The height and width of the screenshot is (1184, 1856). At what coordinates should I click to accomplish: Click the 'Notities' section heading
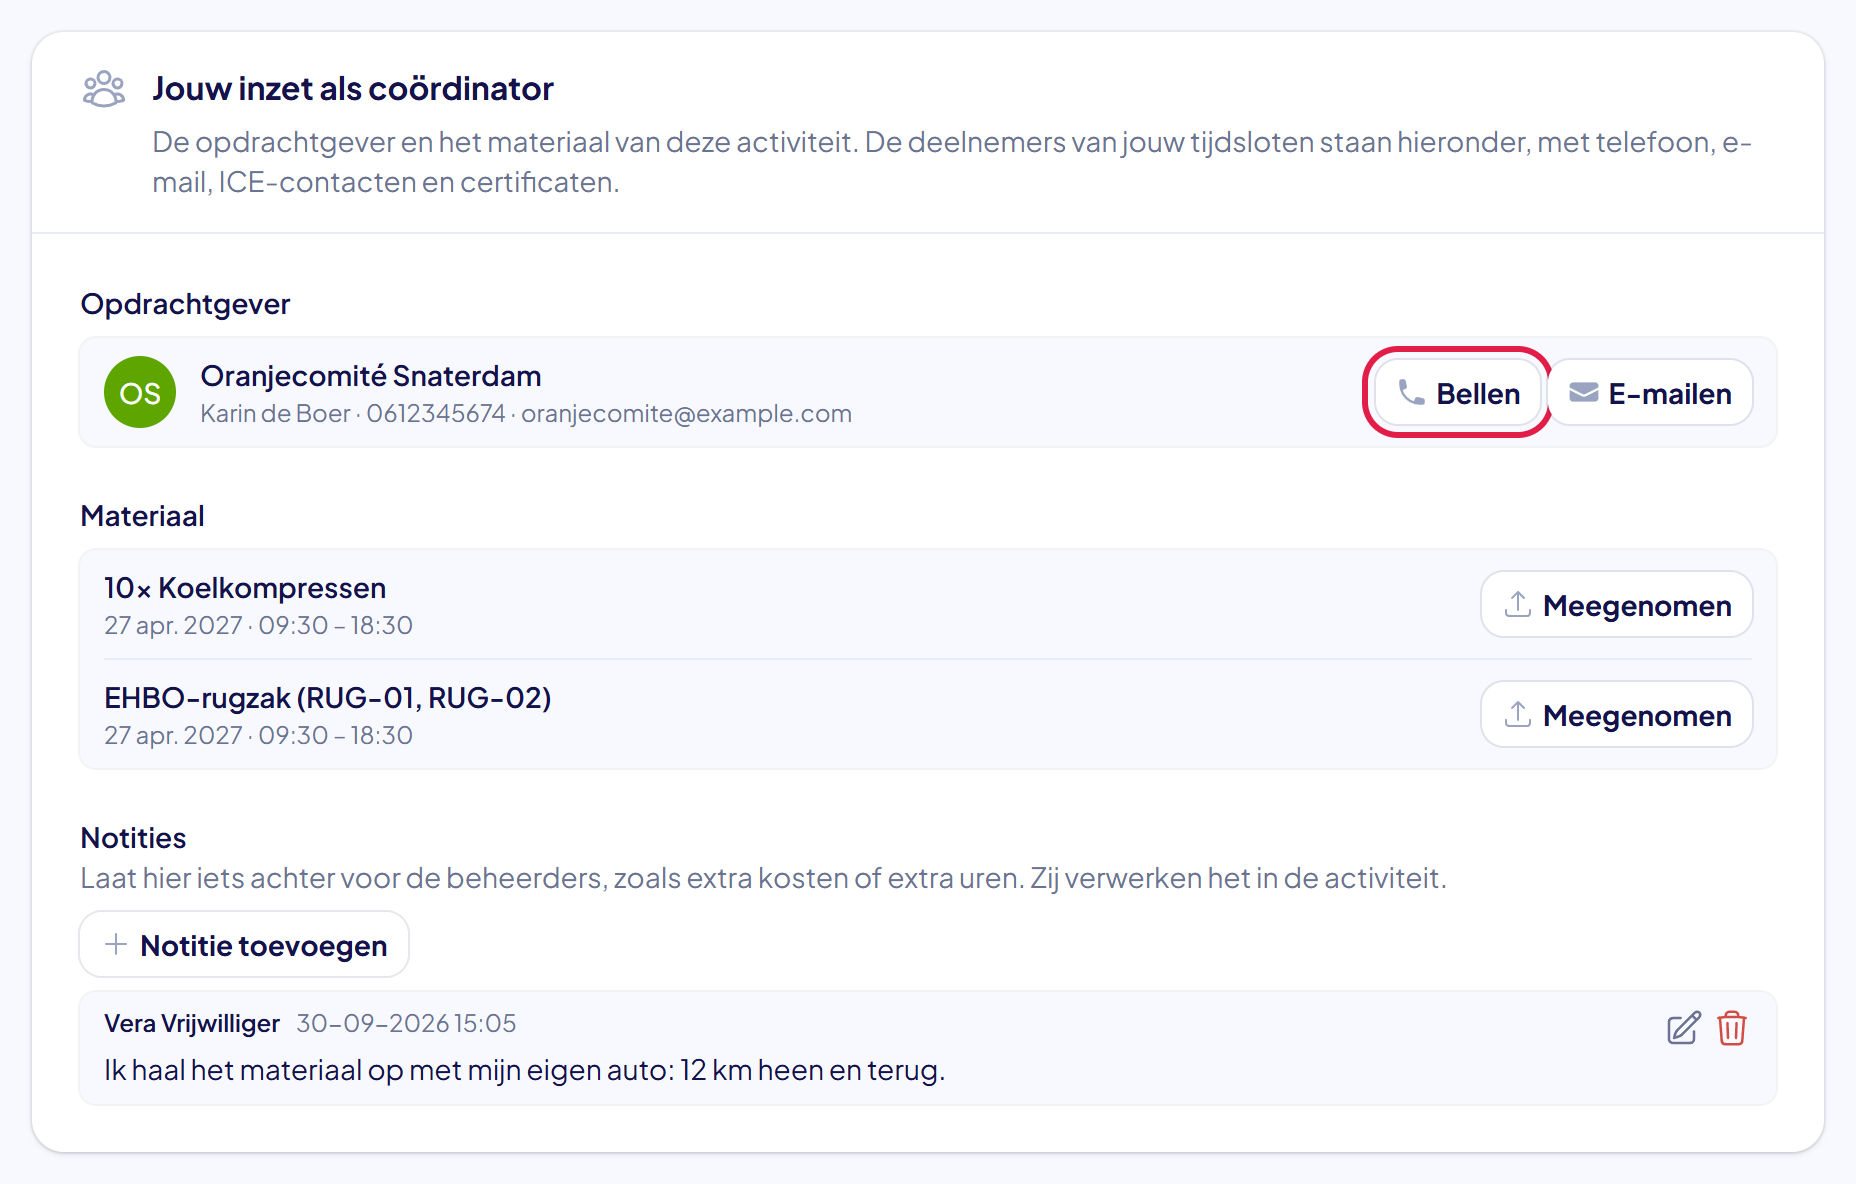pyautogui.click(x=134, y=838)
